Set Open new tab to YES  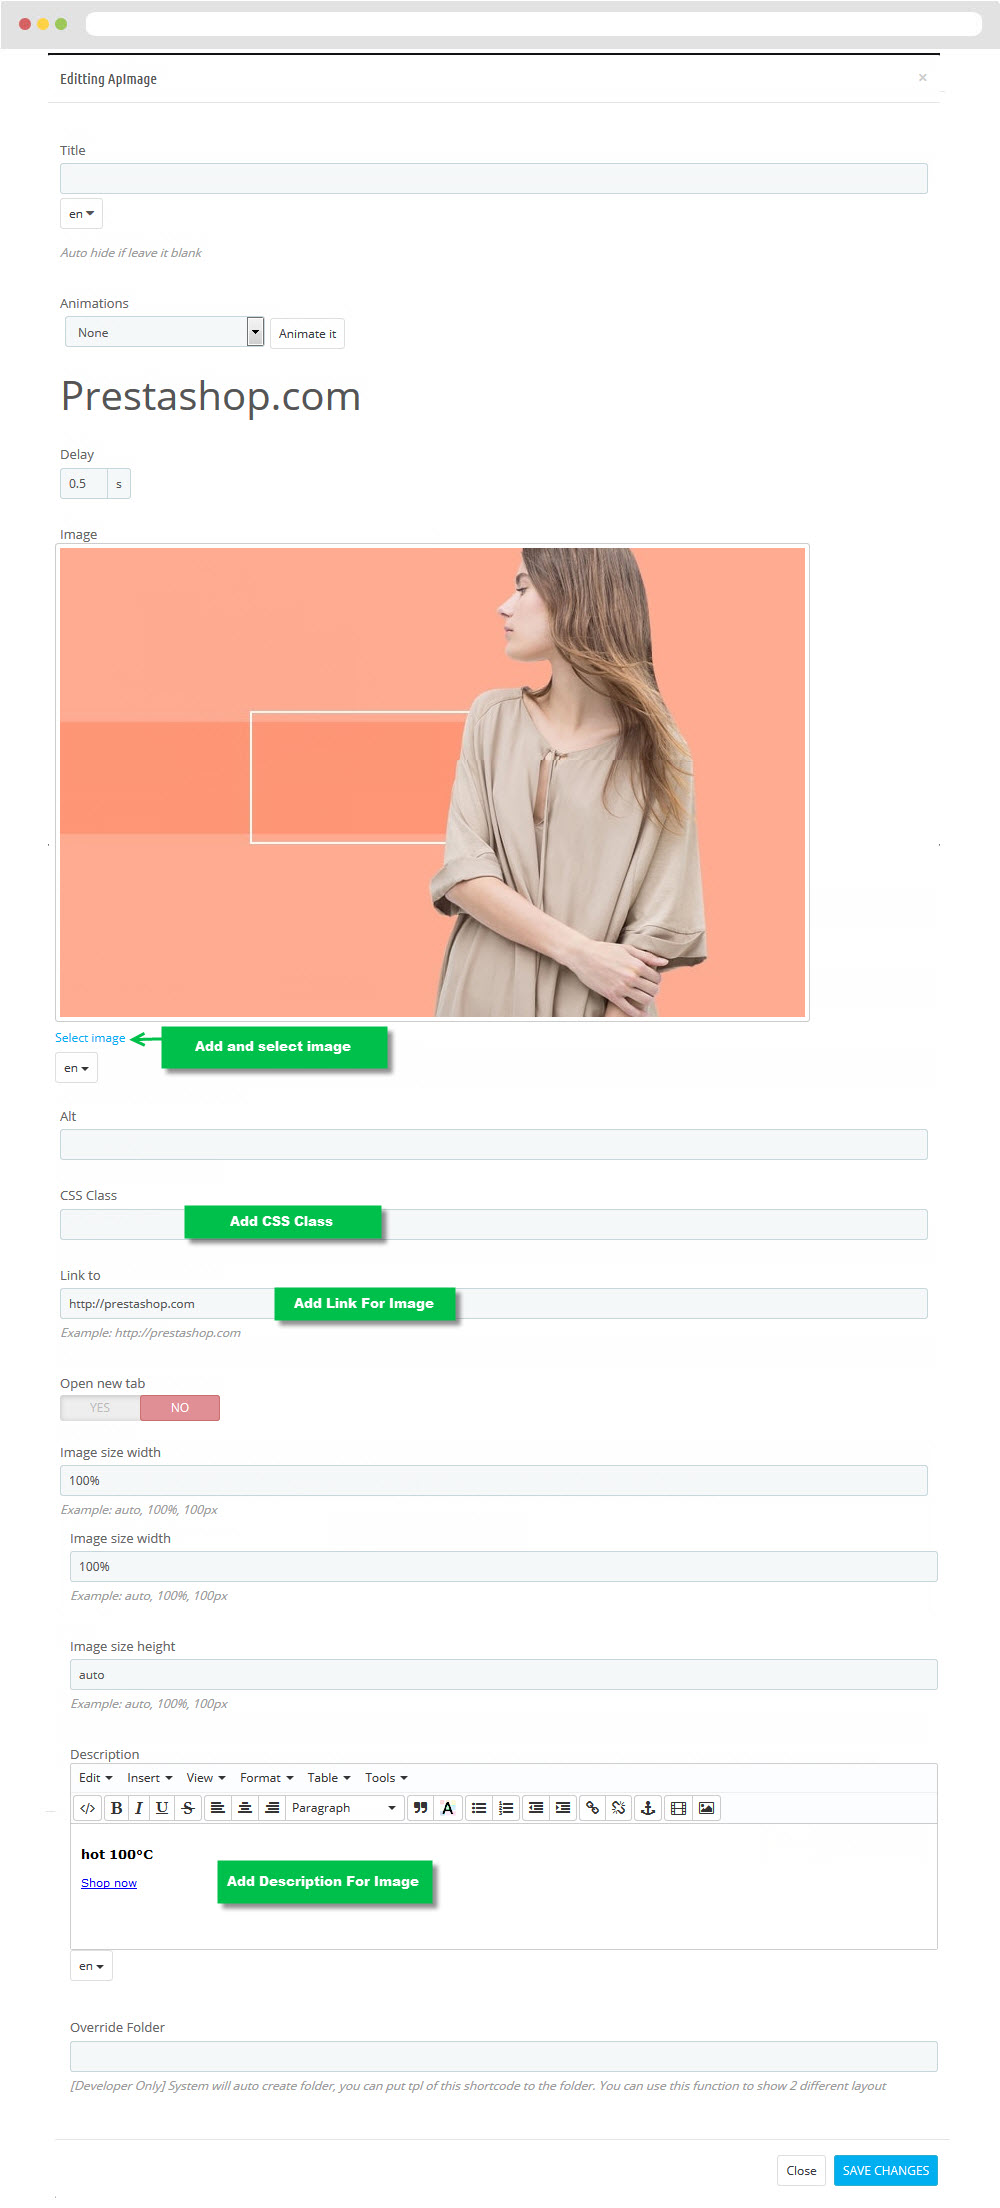100,1408
